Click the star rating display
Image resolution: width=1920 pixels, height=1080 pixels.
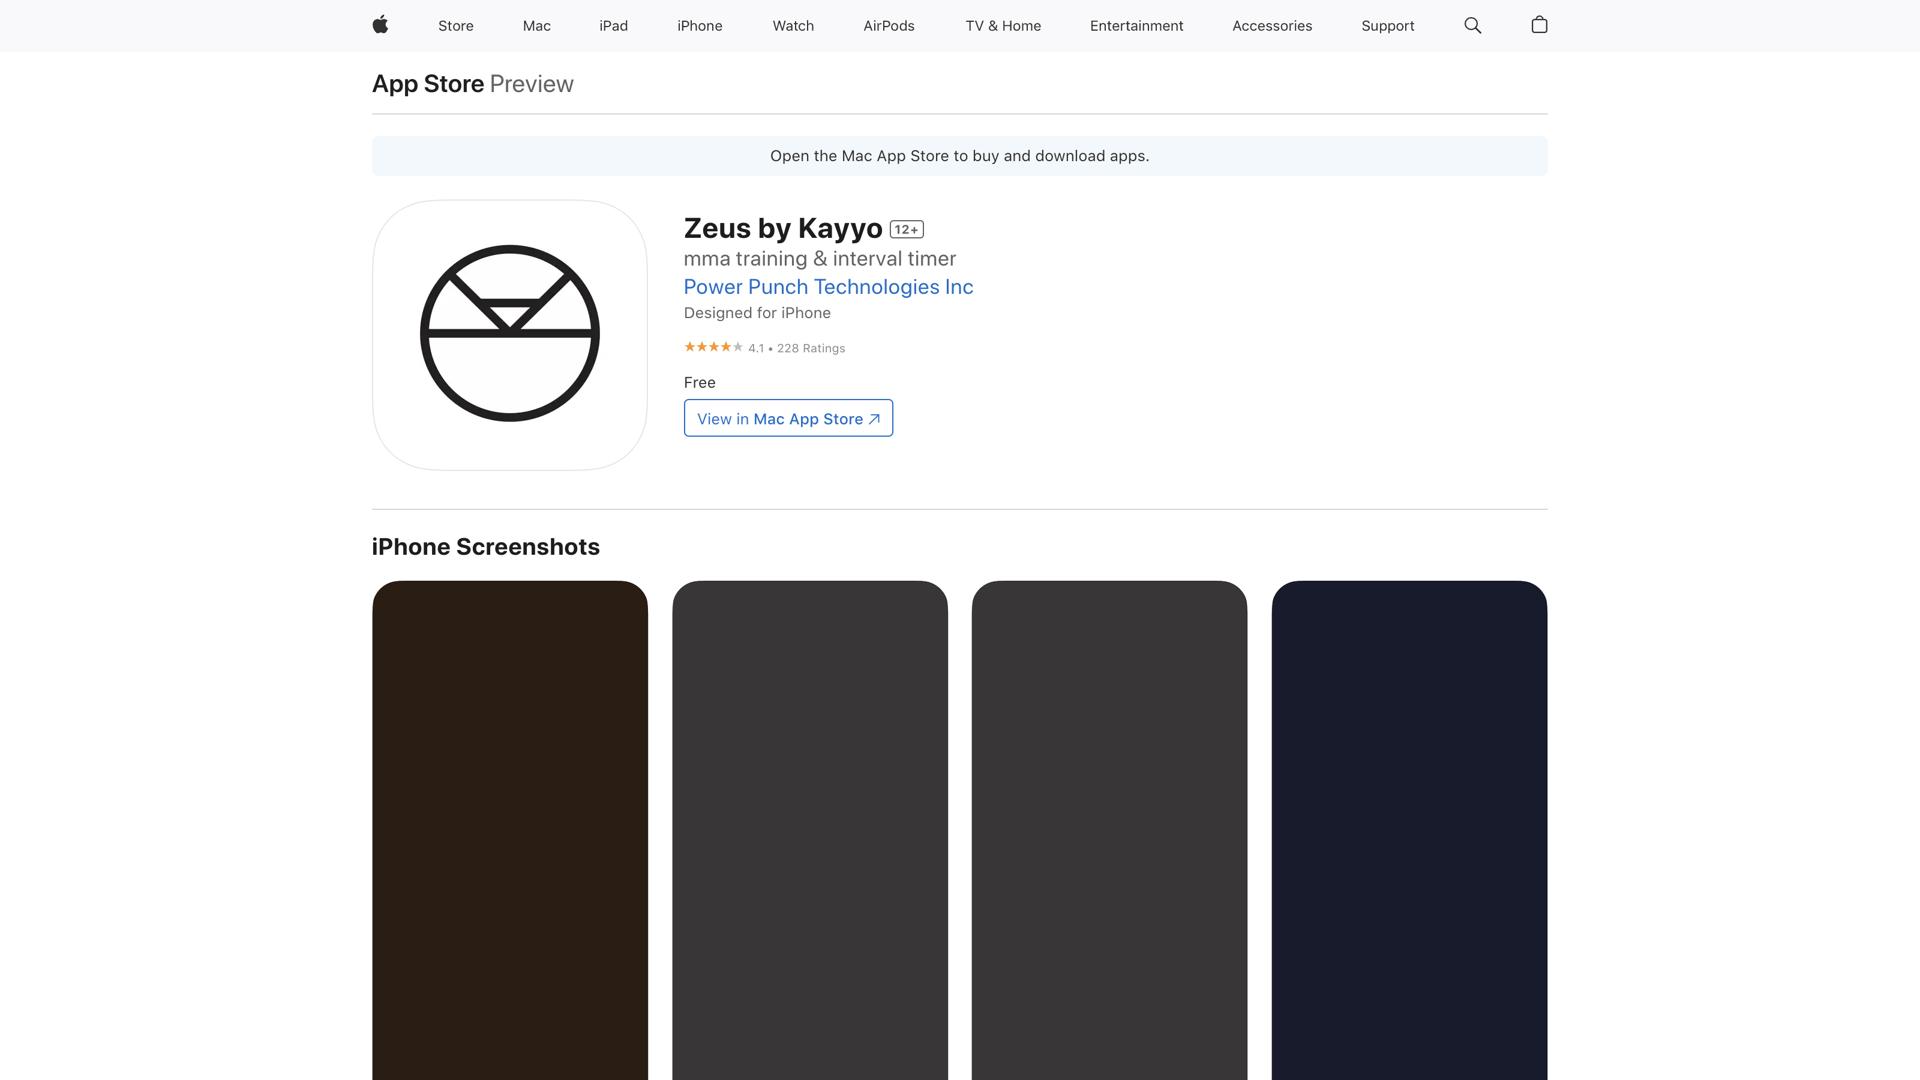click(x=713, y=347)
